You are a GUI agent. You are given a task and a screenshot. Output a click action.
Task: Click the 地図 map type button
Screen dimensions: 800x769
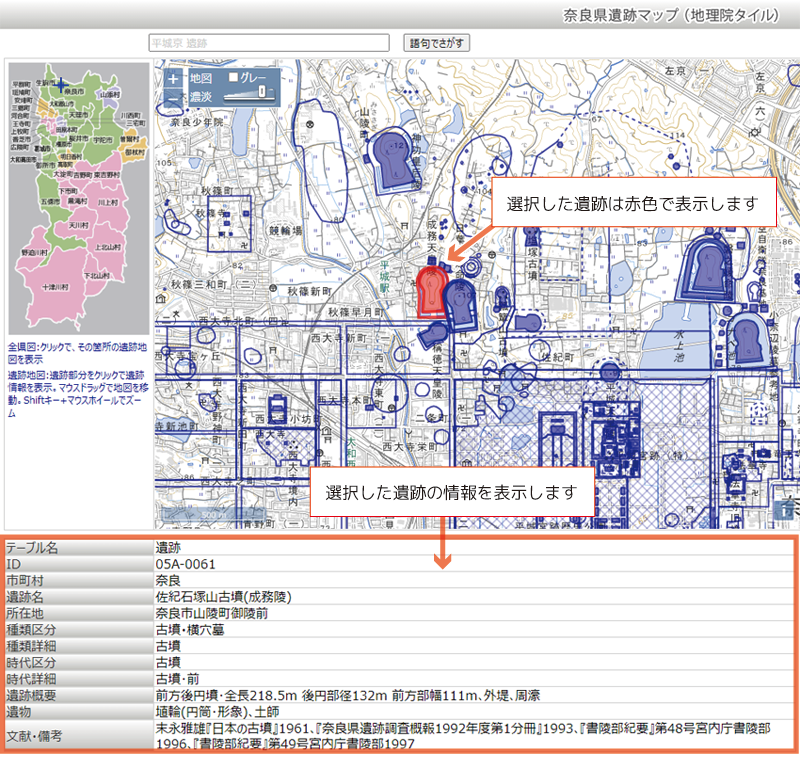tap(201, 78)
